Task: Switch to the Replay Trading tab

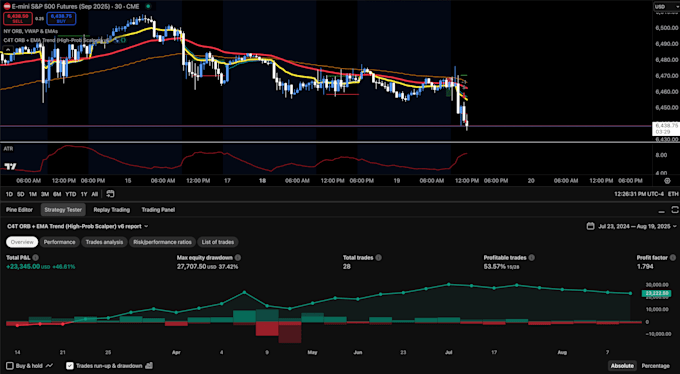Action: [111, 210]
